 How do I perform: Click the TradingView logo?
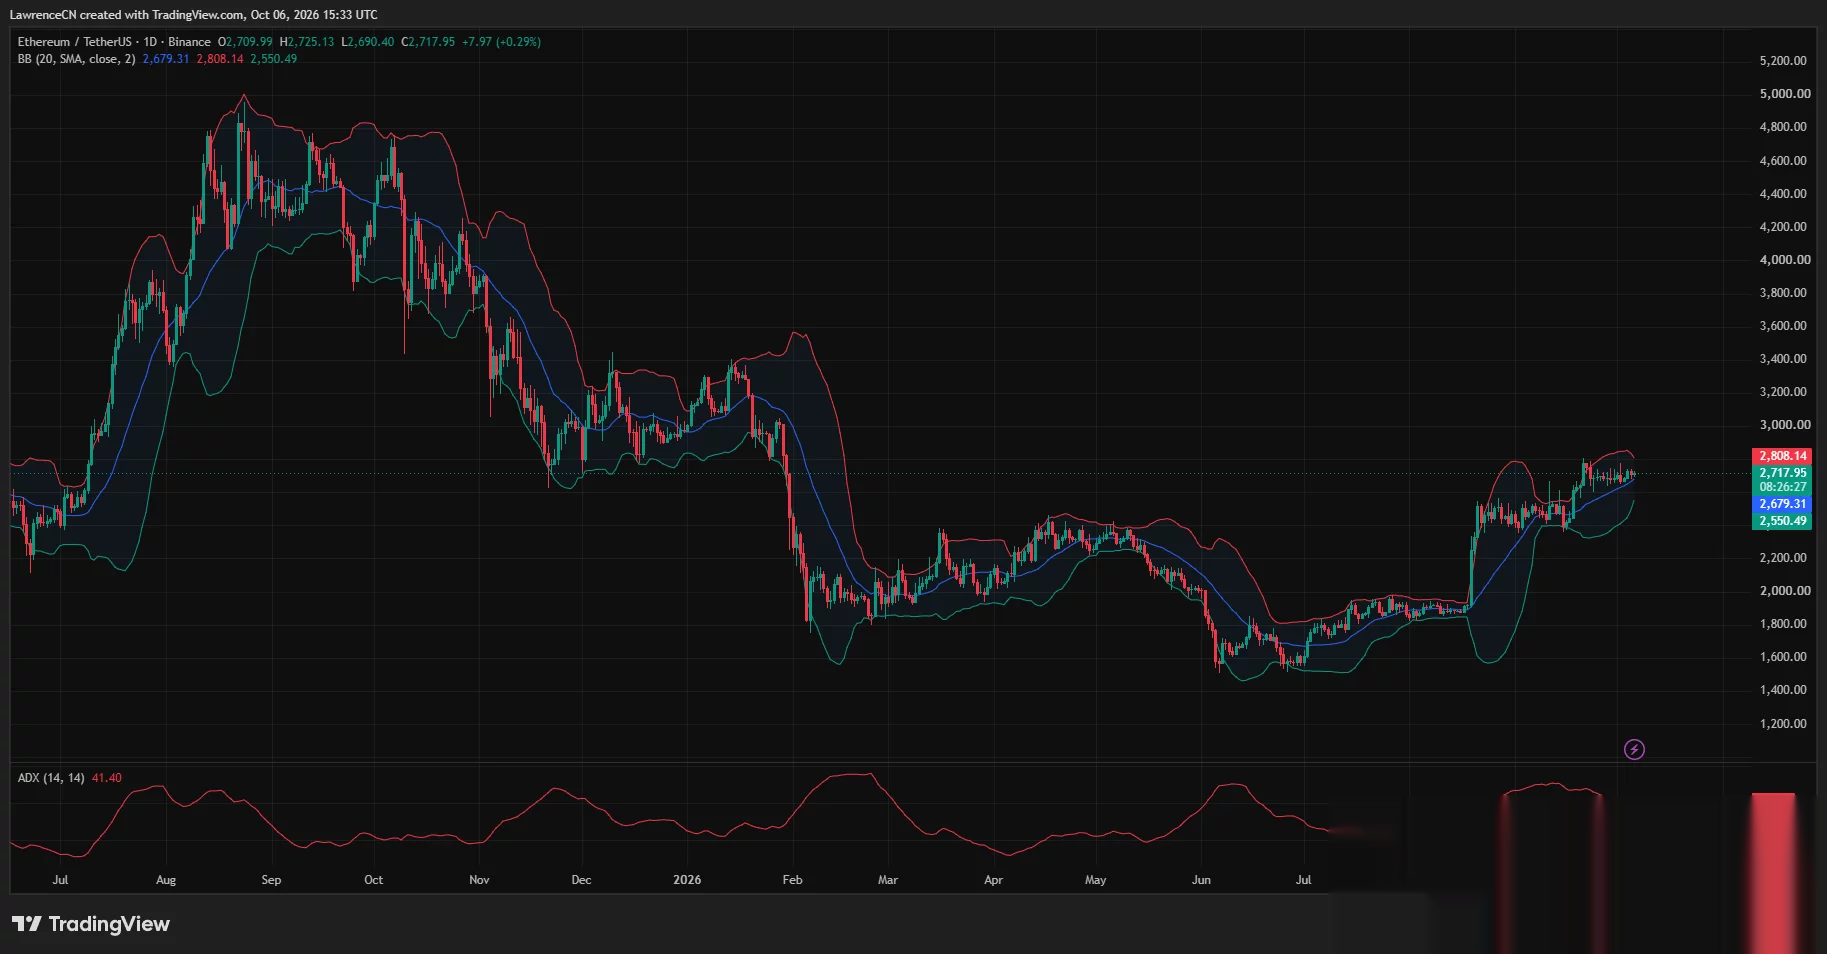(91, 924)
